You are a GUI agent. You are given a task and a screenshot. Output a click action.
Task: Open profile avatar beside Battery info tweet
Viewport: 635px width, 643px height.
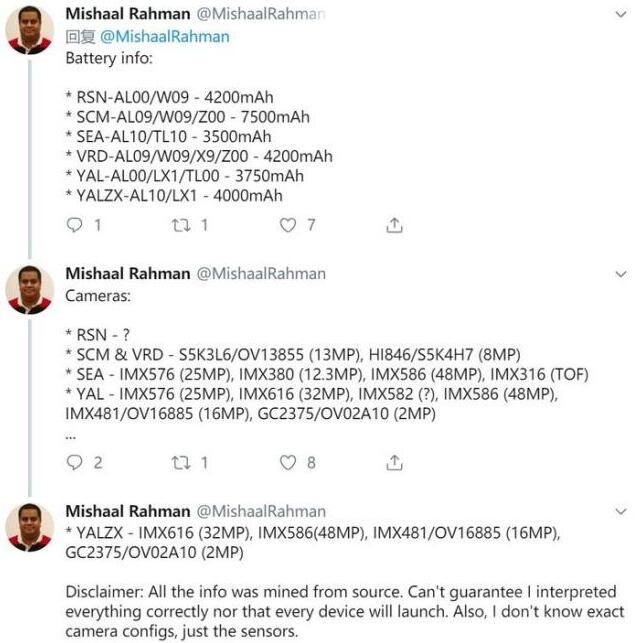coord(30,31)
